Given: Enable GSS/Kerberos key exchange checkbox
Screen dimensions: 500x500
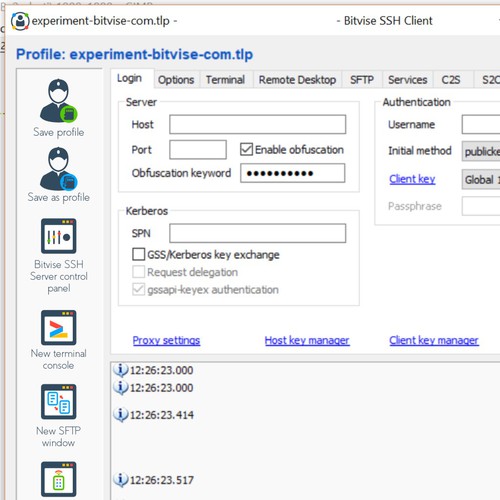Looking at the screenshot, I should (x=138, y=254).
